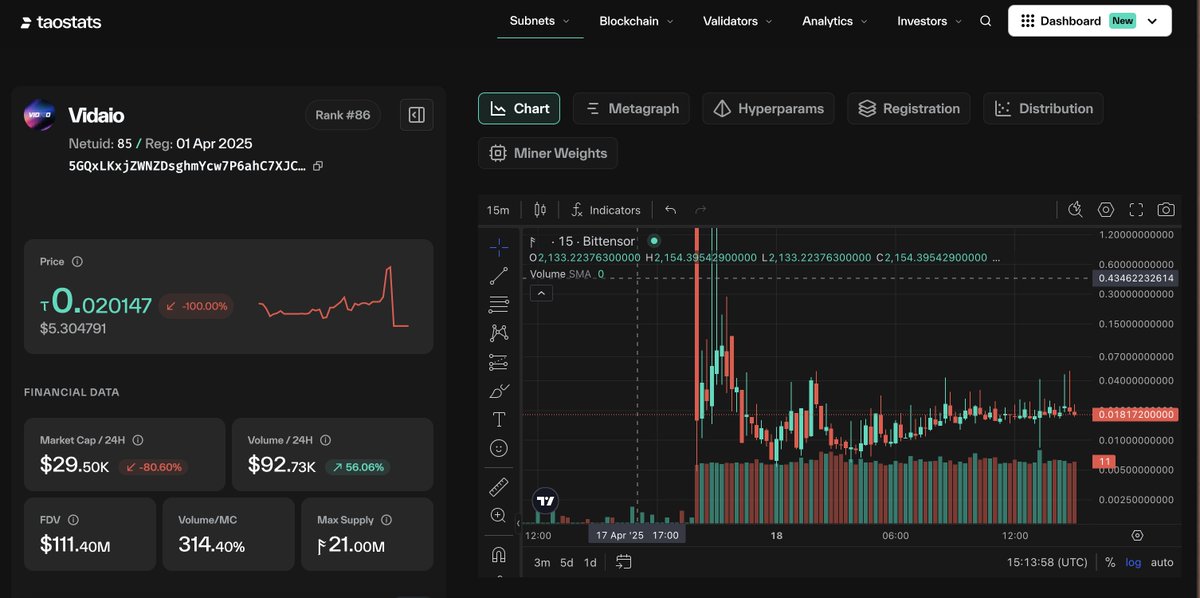Screen dimensions: 1200x598
Task: Click the 314.40% Volume/MC value
Action: (x=211, y=545)
